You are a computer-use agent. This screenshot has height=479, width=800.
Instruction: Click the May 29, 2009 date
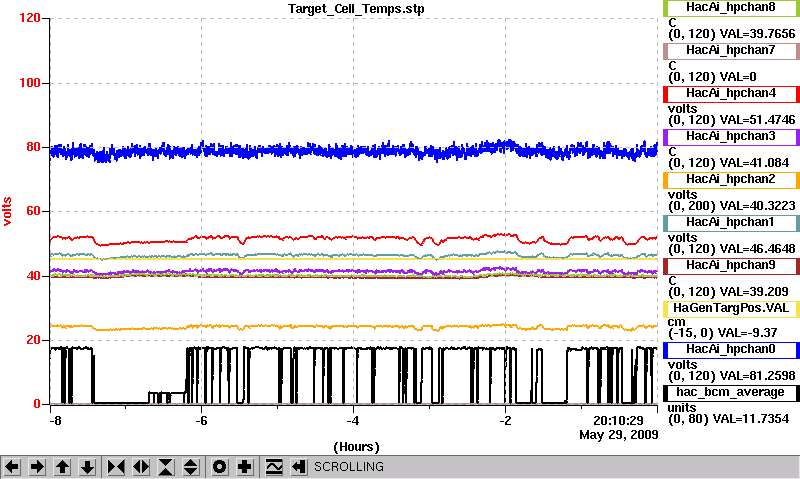(x=618, y=435)
